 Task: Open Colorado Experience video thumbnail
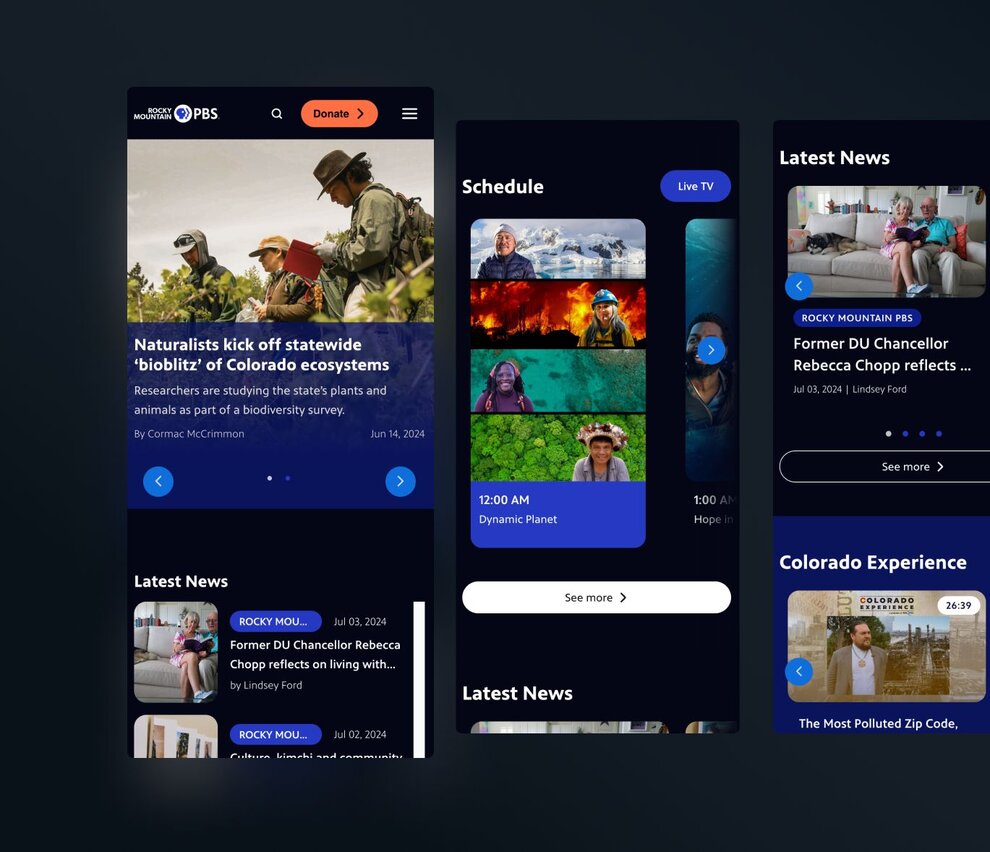(886, 646)
